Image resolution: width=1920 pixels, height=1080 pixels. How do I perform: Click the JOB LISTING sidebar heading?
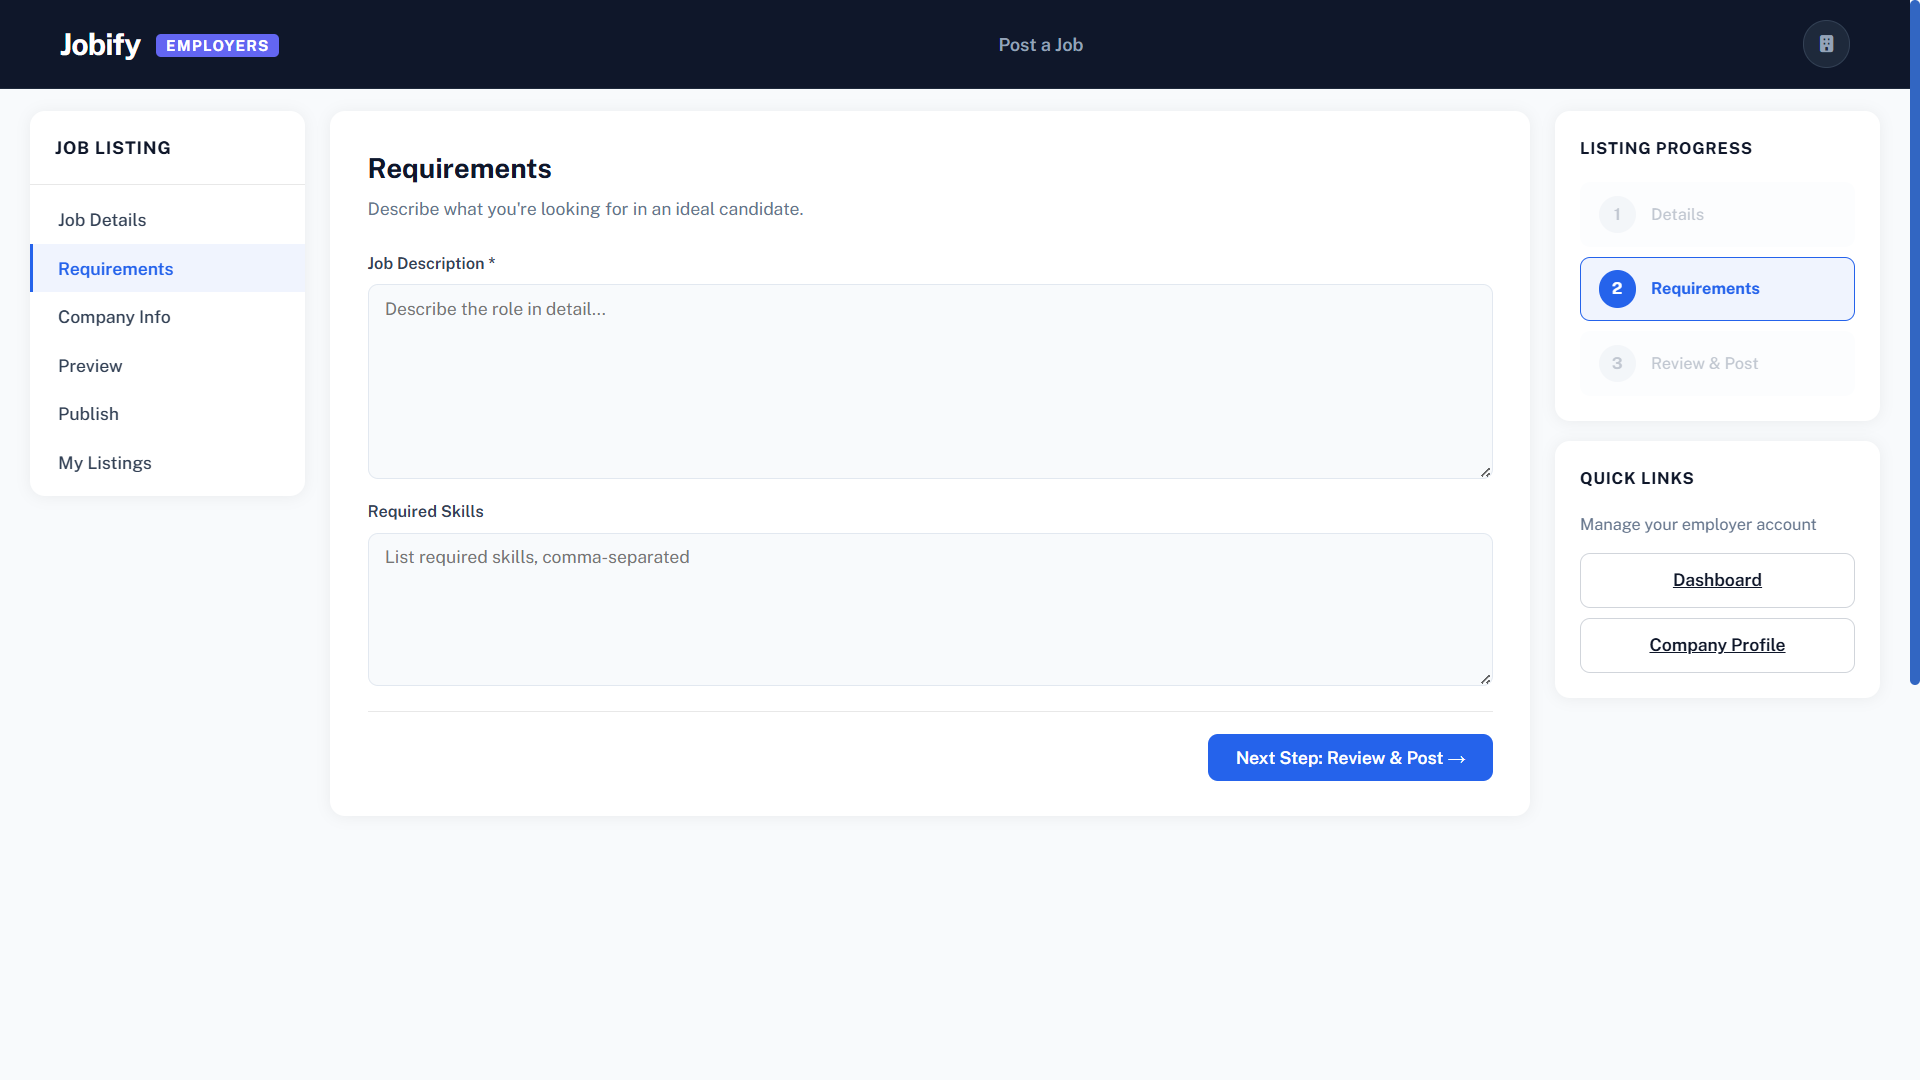click(x=113, y=148)
